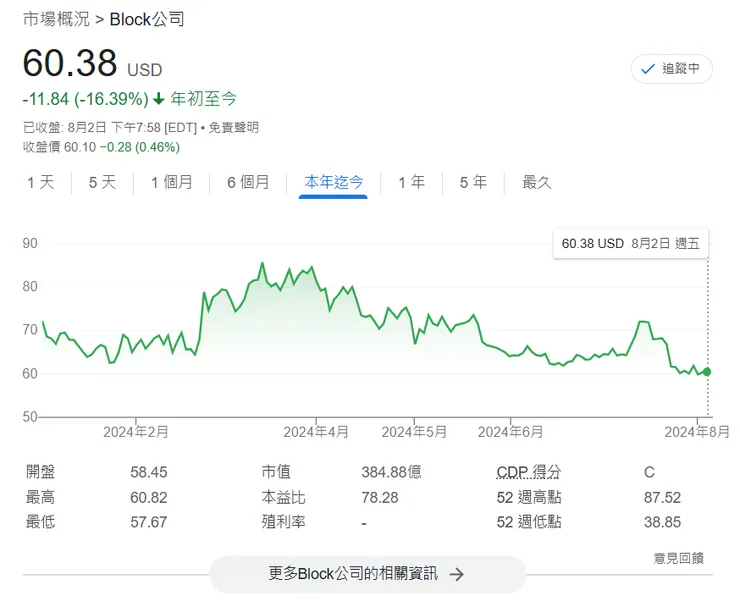Open the 意見回饋 feedback link
This screenshot has width=740, height=601.
(679, 559)
